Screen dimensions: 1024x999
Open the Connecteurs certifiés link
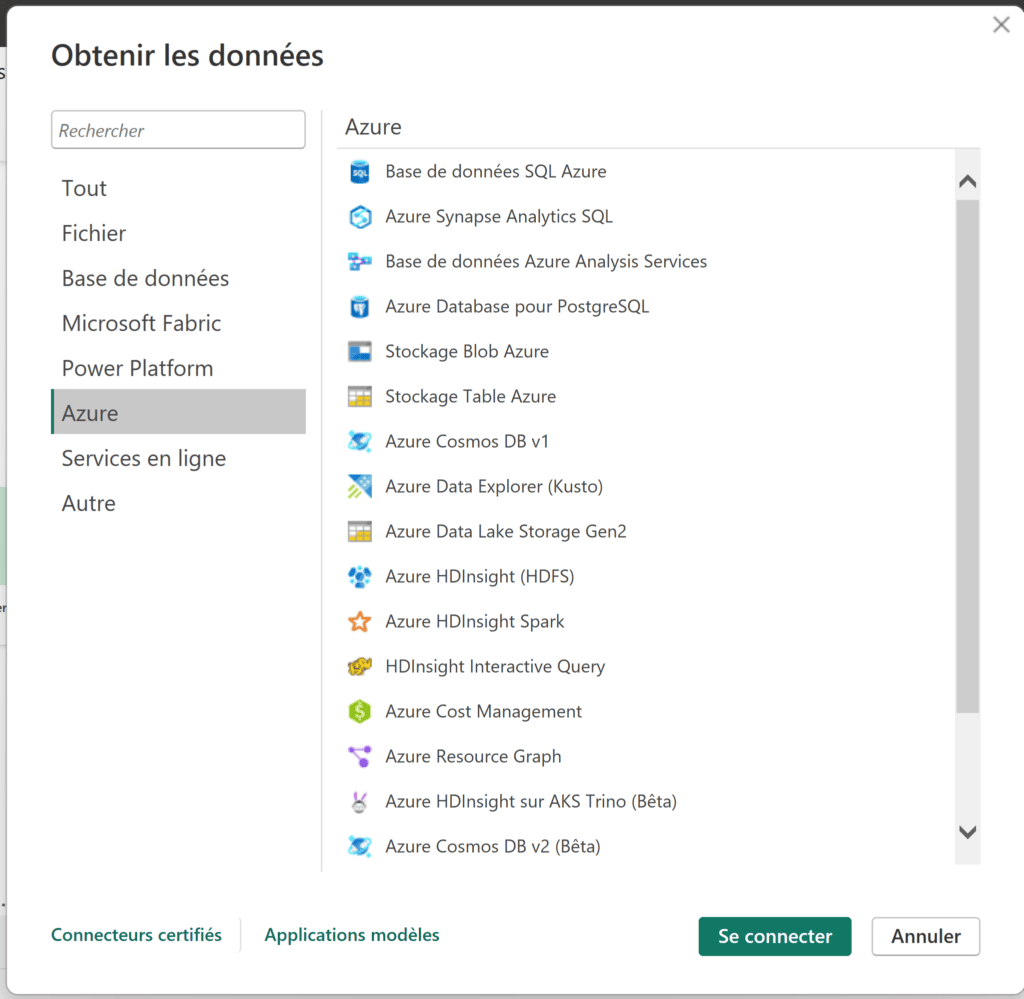(x=136, y=935)
